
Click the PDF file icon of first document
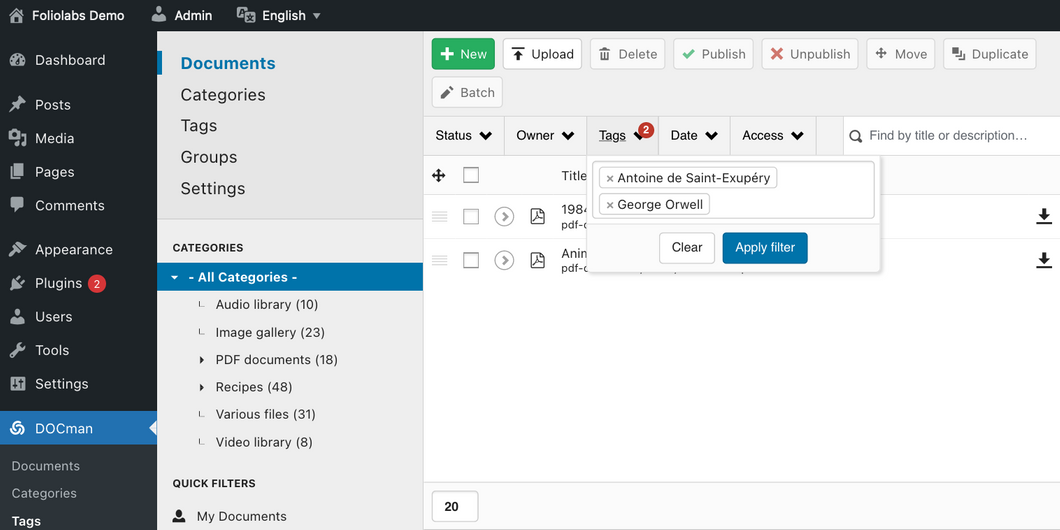[x=537, y=216]
